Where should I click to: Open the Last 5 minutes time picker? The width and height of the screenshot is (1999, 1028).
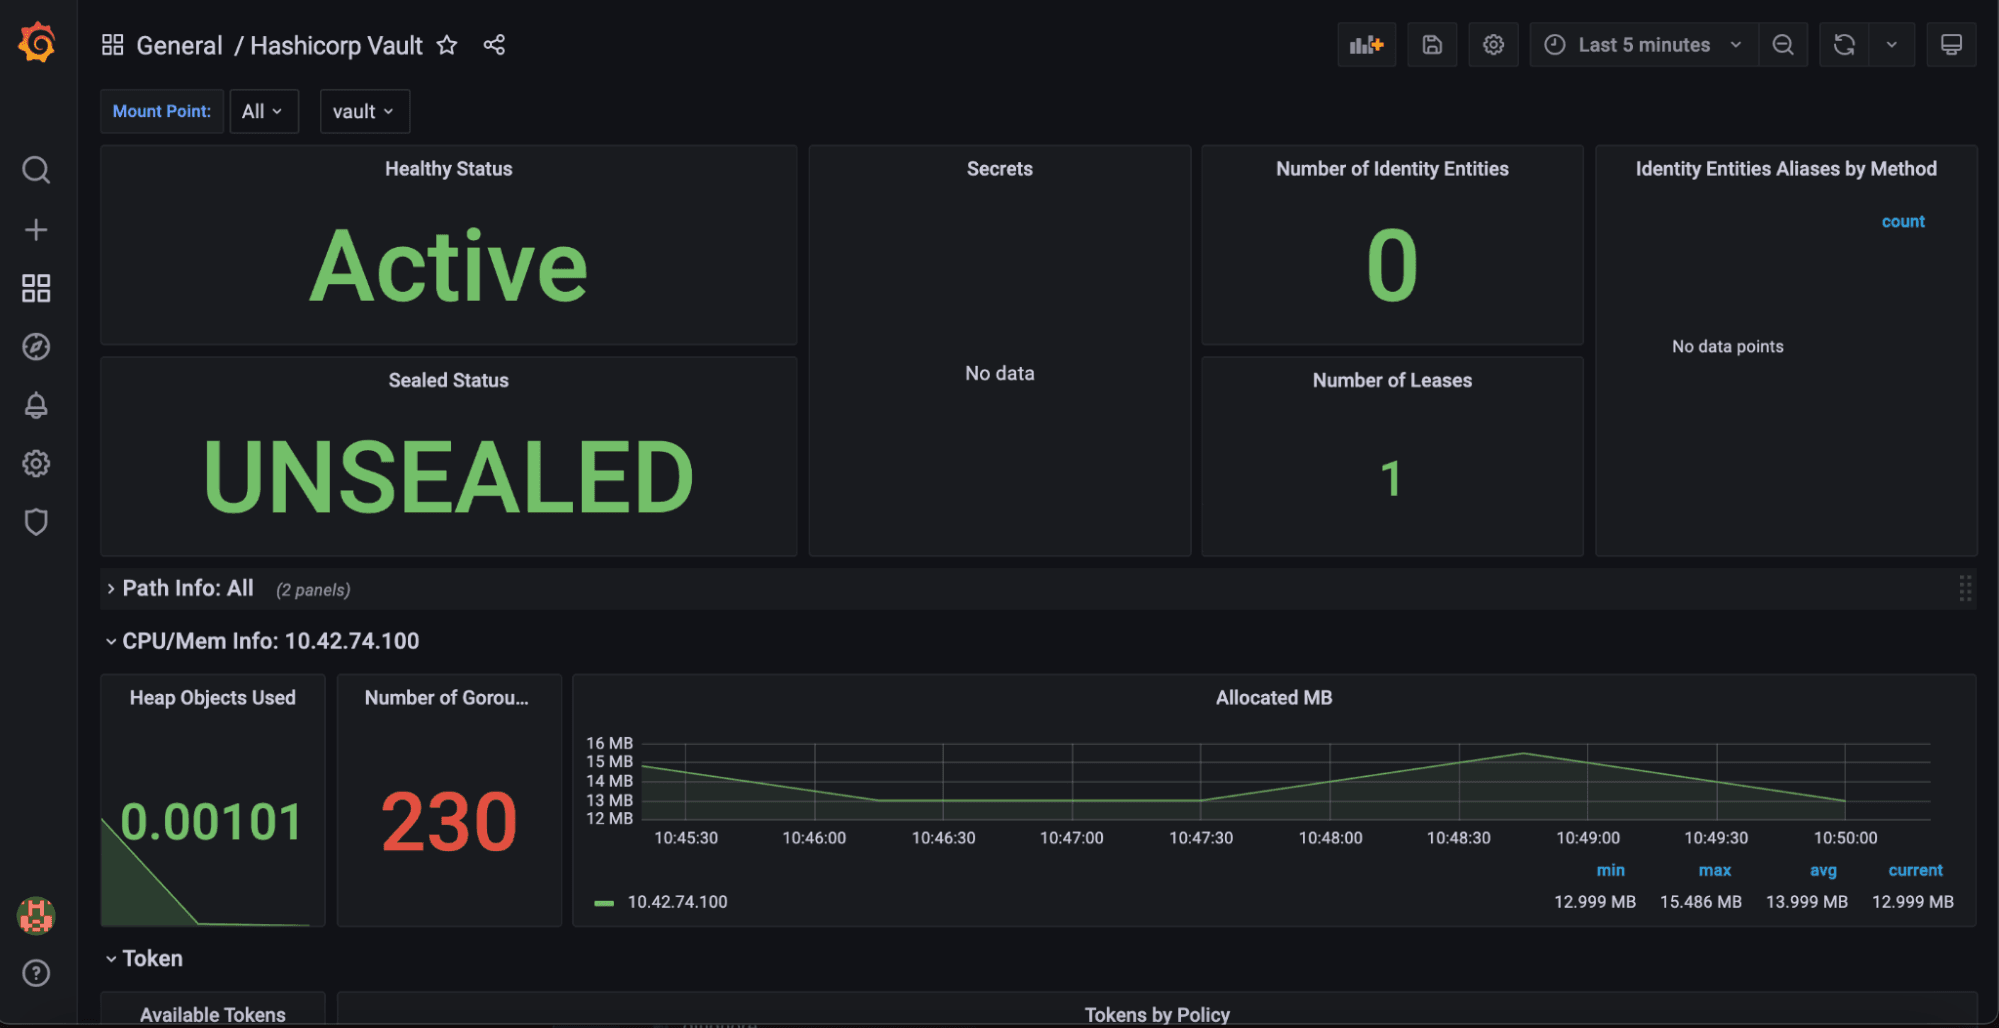(1643, 45)
